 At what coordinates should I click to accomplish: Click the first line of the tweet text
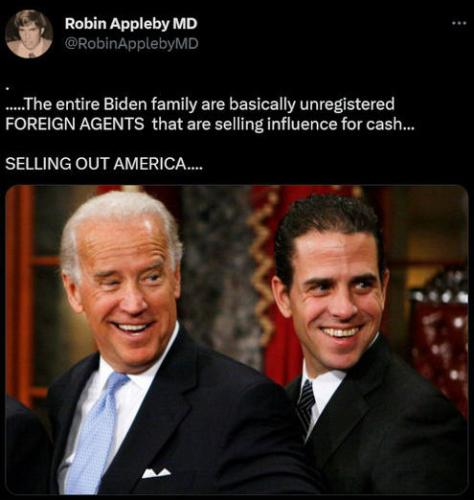coord(200,104)
